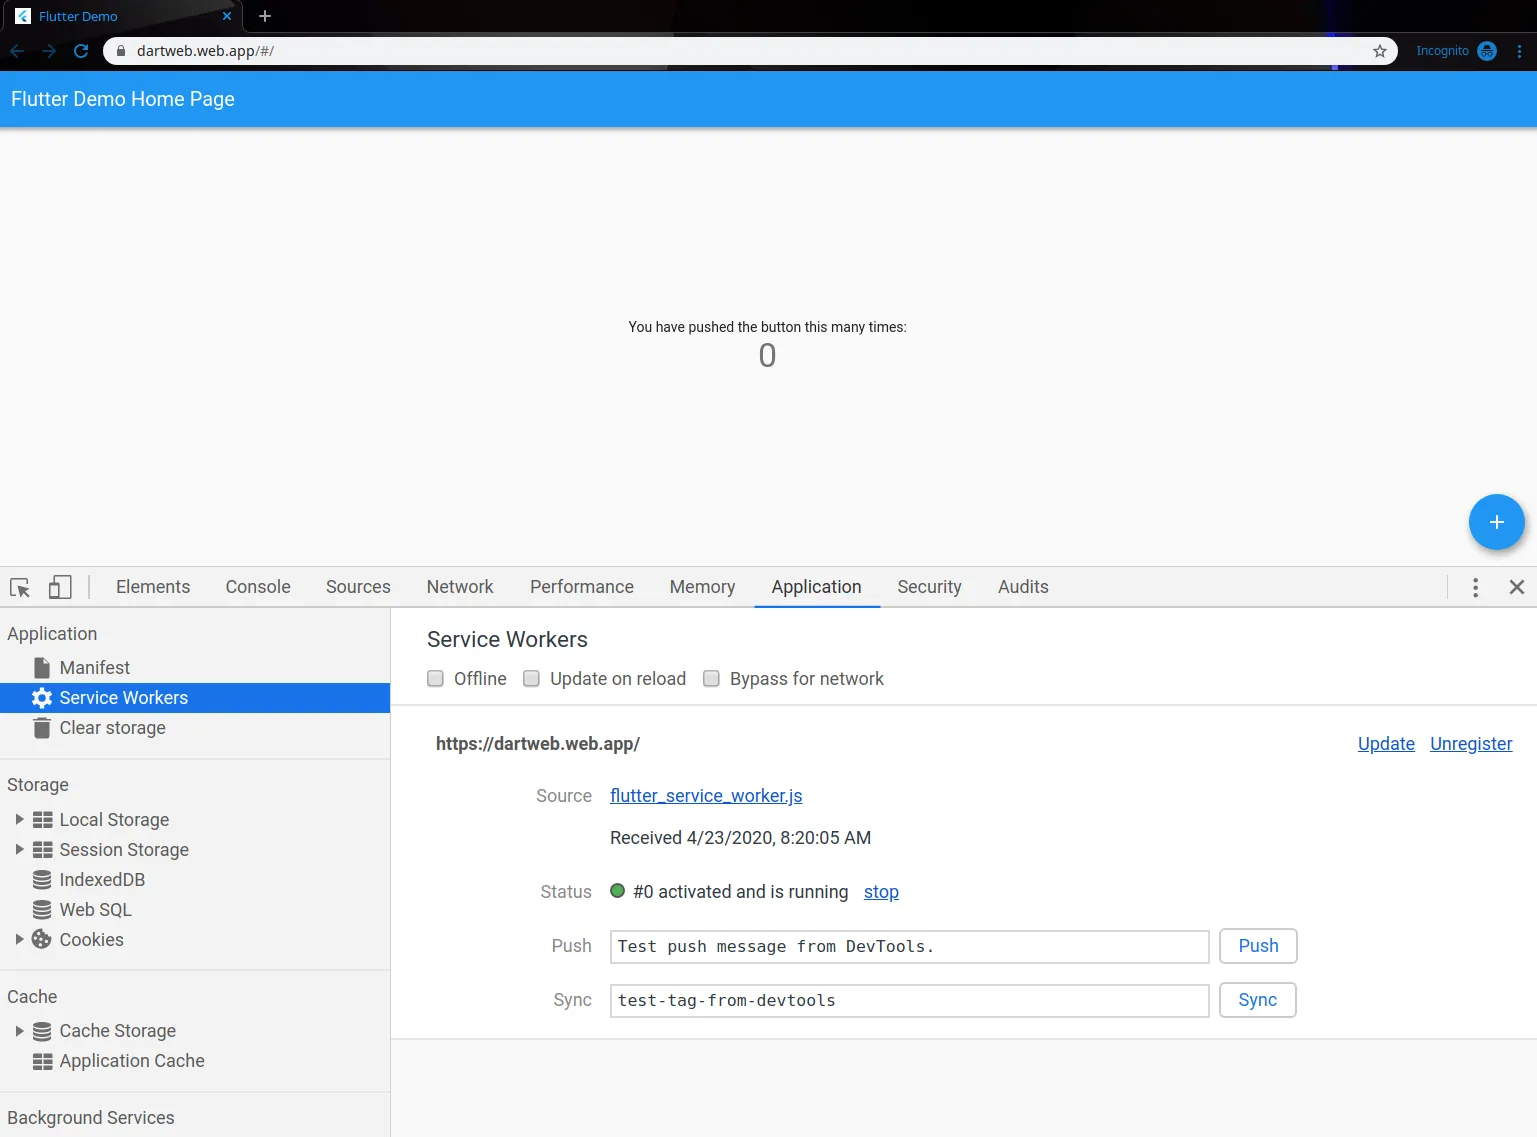Open the DevTools three-dot menu
Viewport: 1537px width, 1137px height.
click(1475, 587)
